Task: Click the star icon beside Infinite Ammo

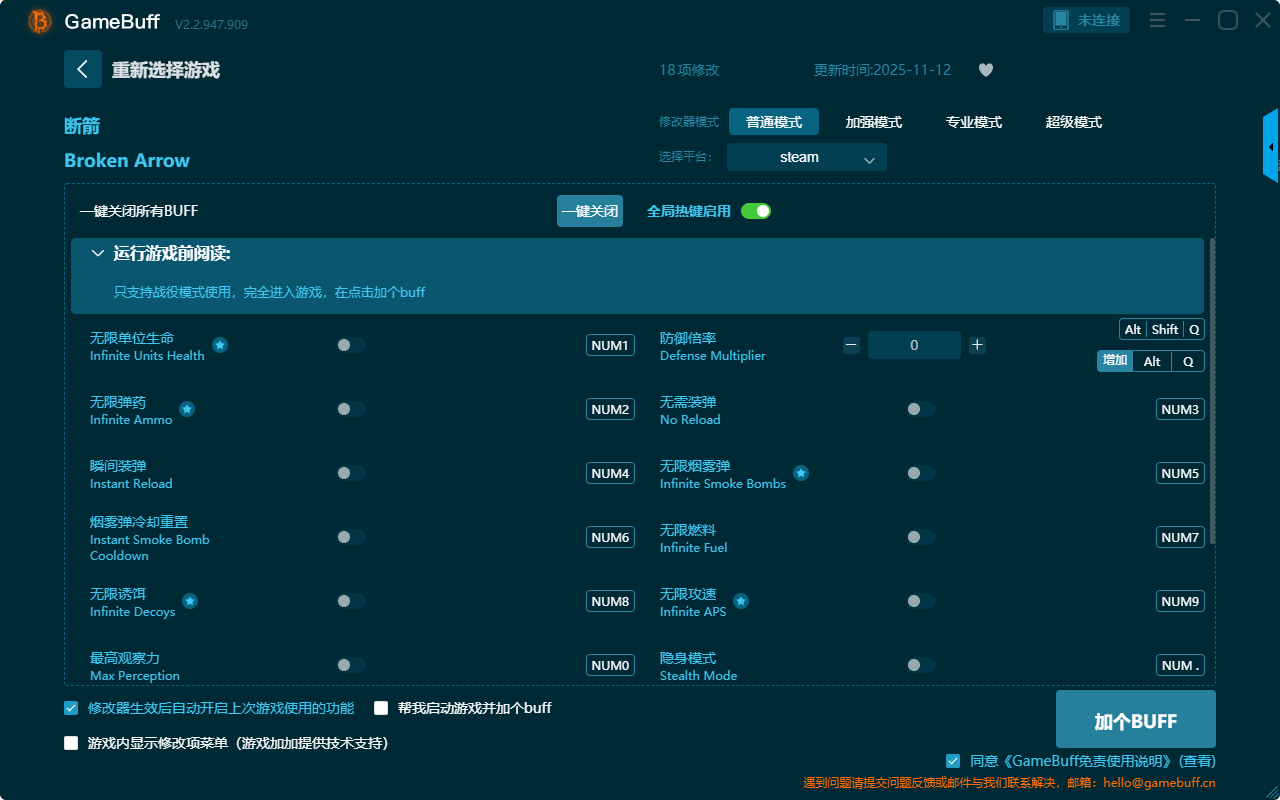Action: (x=187, y=409)
